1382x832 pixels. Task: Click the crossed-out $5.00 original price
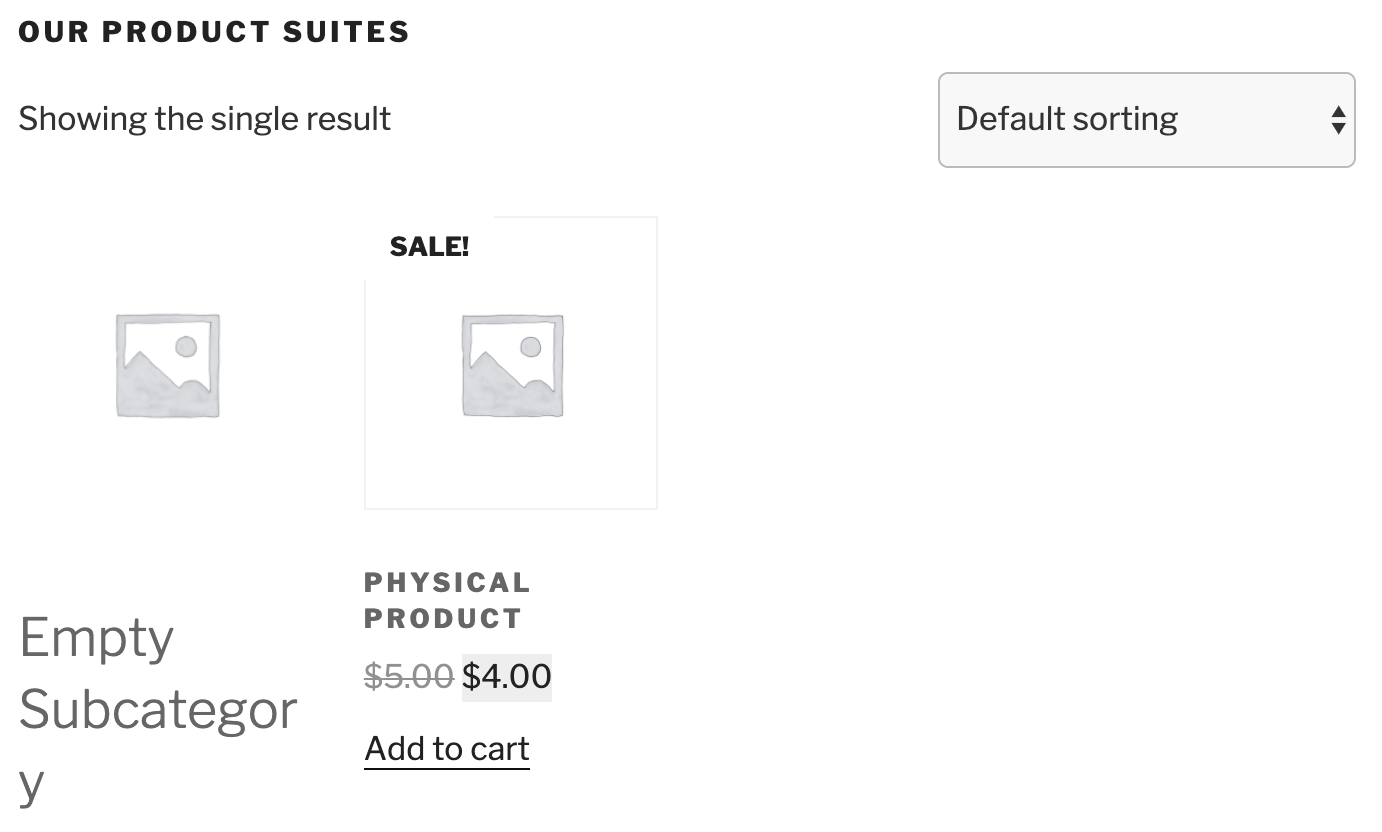408,677
